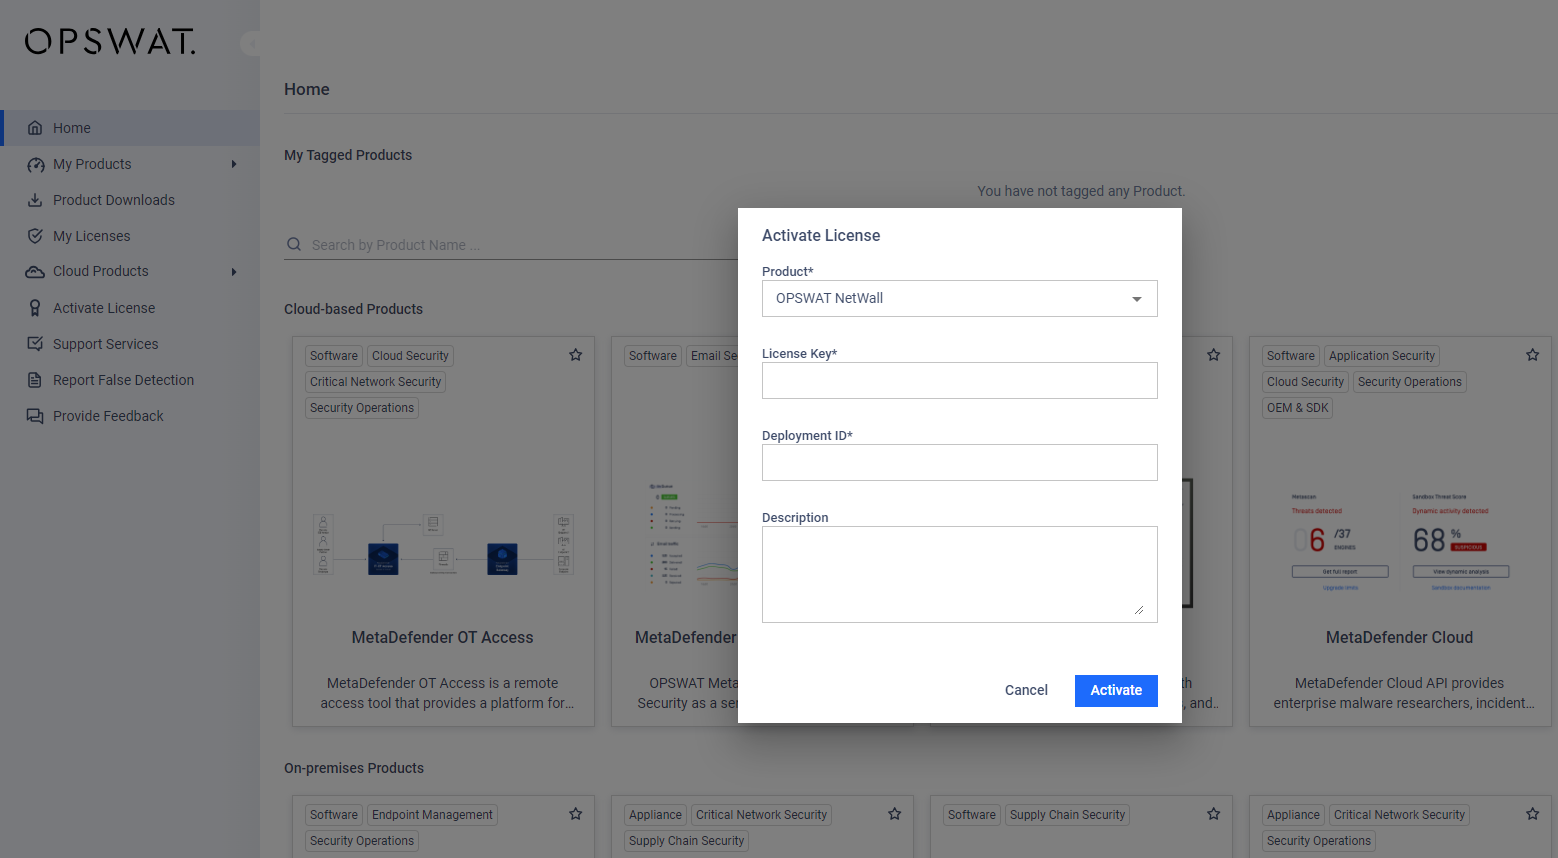Toggle star on card right of dialog

pyautogui.click(x=1214, y=355)
